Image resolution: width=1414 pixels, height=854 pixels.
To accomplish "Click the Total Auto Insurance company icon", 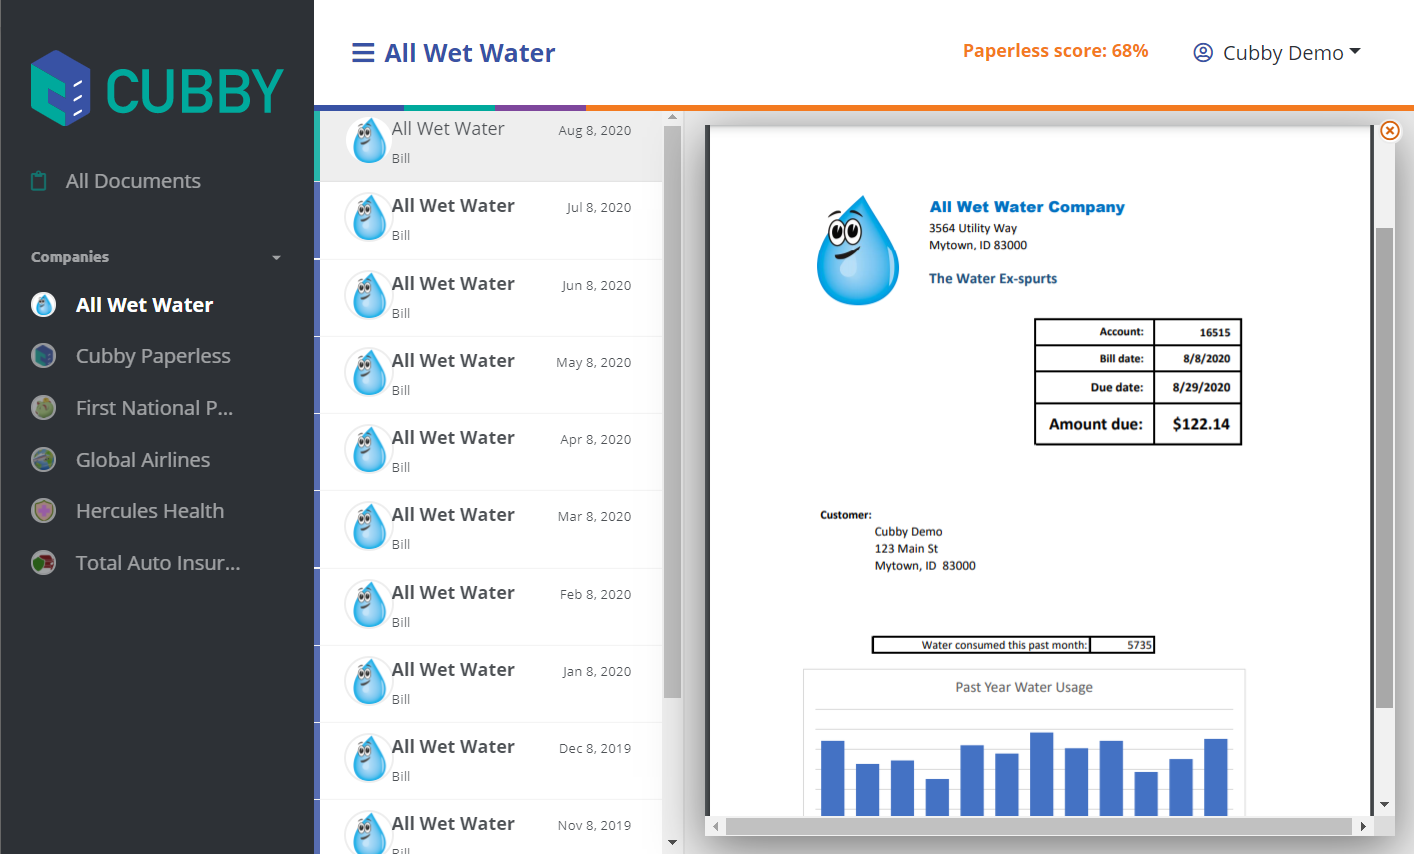I will click(x=43, y=563).
